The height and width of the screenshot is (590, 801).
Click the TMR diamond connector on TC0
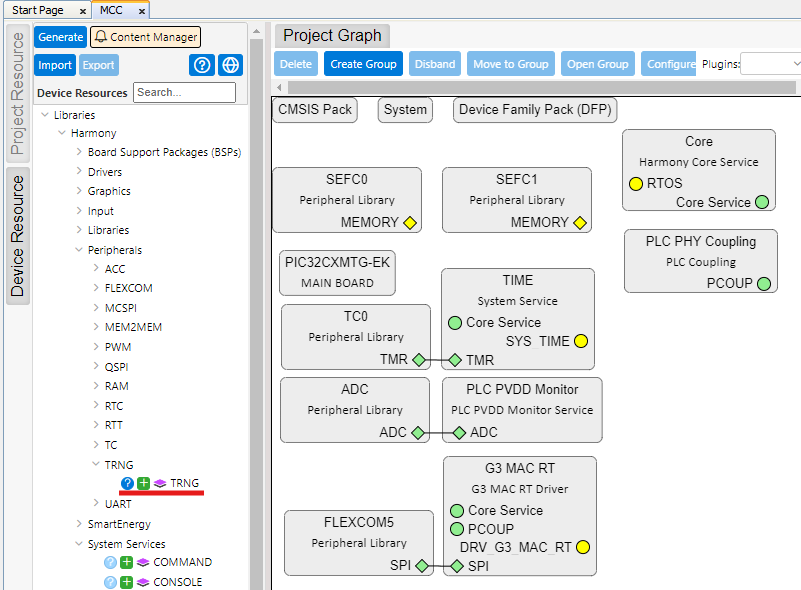419,360
